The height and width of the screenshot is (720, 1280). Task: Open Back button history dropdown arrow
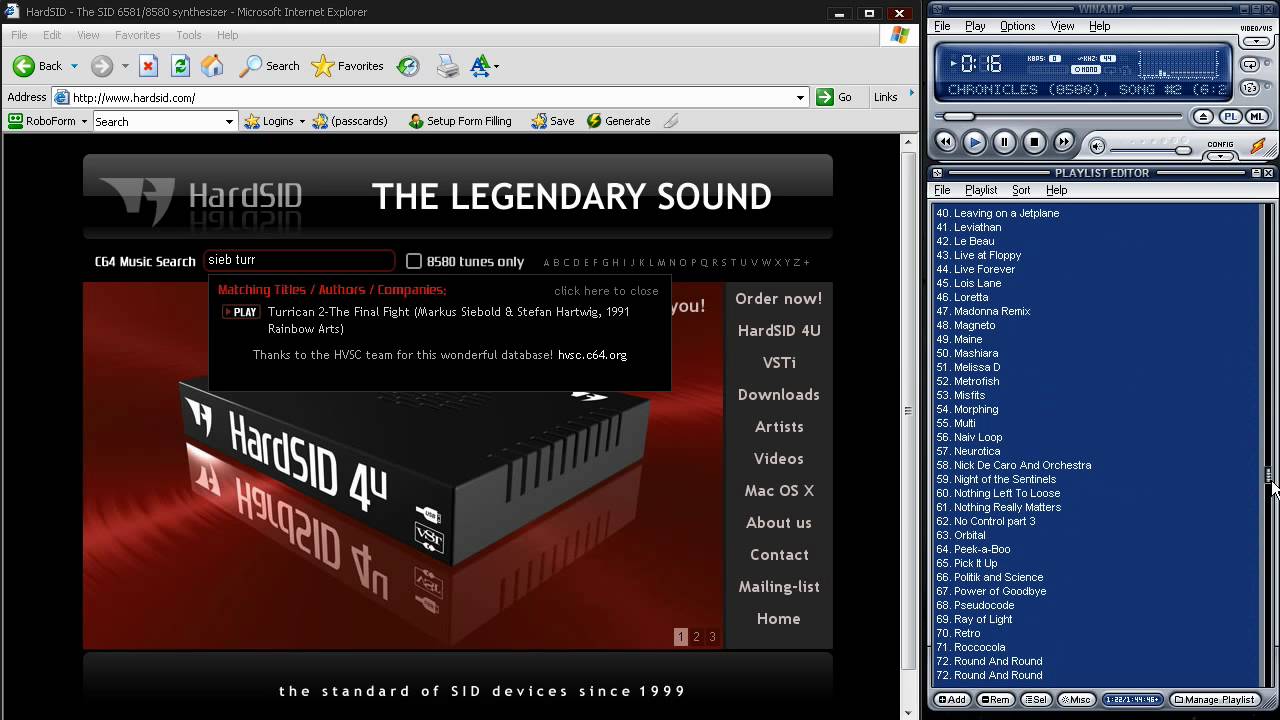coord(74,66)
